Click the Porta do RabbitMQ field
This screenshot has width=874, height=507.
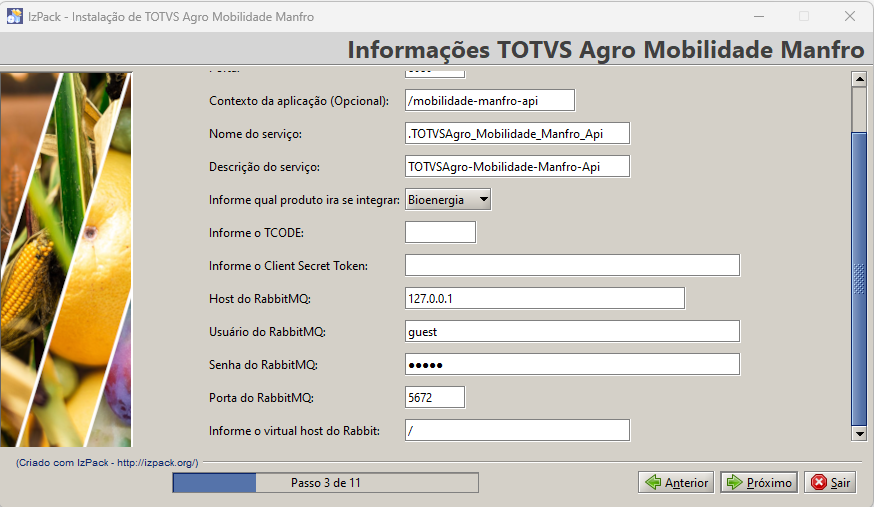pyautogui.click(x=435, y=397)
